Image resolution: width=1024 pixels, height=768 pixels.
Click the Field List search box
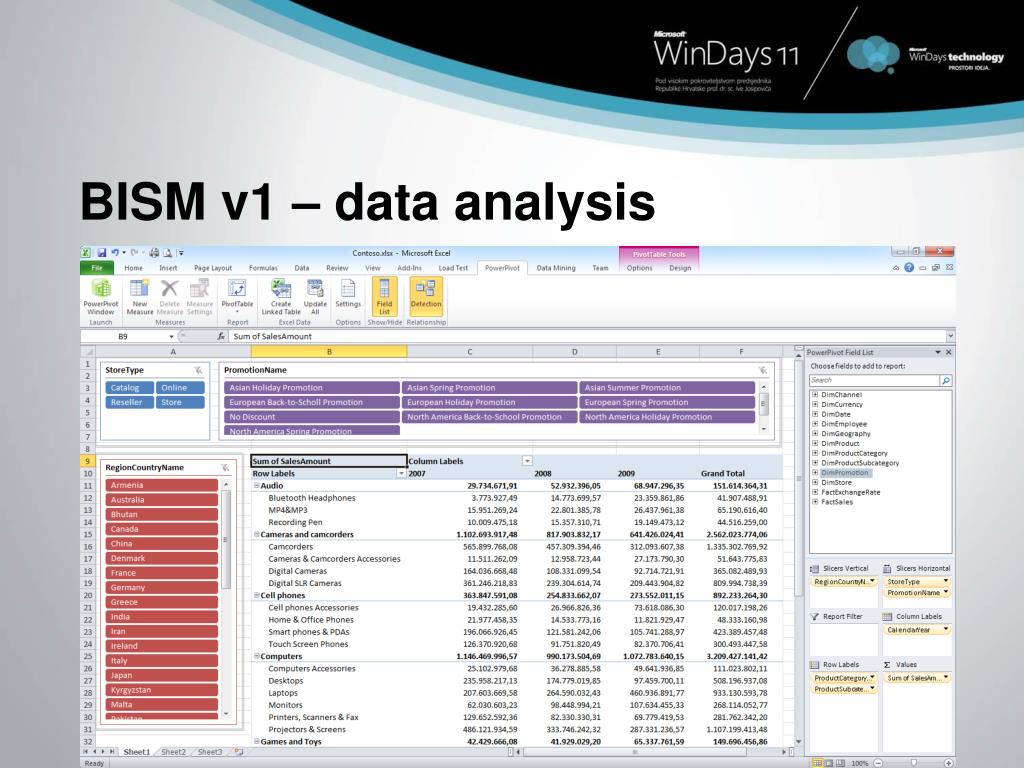874,380
